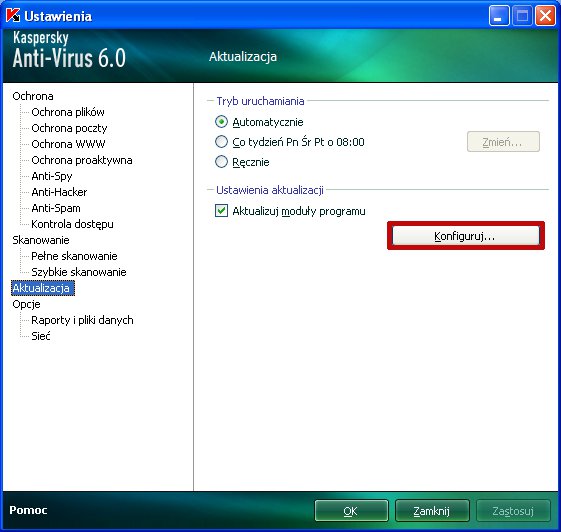Open the Konfiguruj... update settings

pos(465,236)
